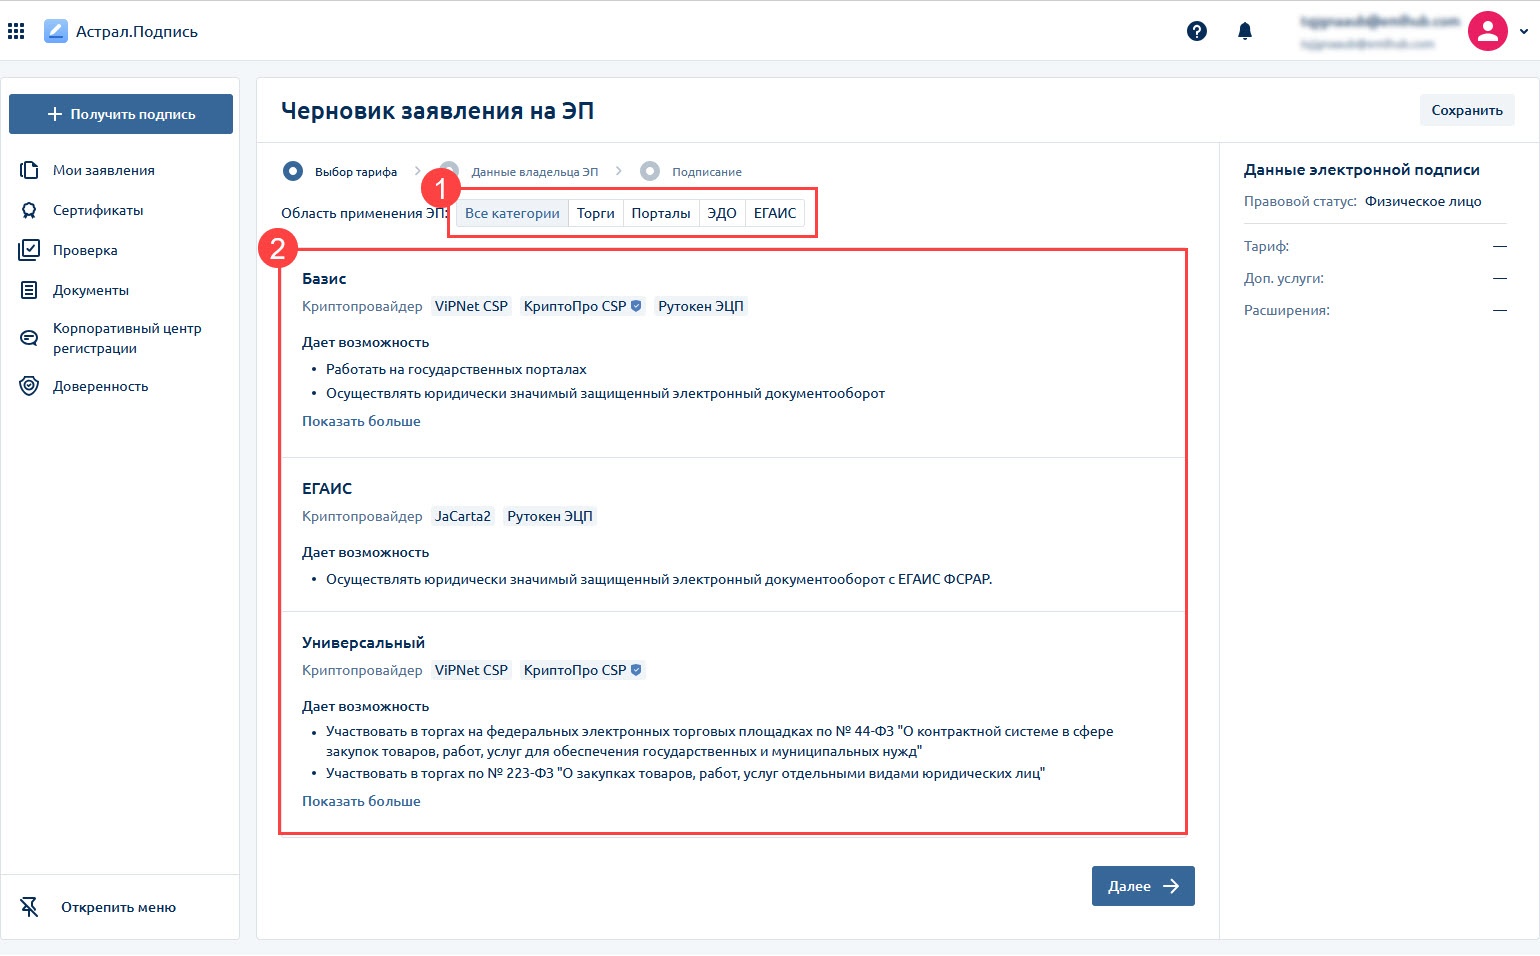The height and width of the screenshot is (956, 1540).
Task: Expand Показать больше under Универсальный
Action: [361, 801]
